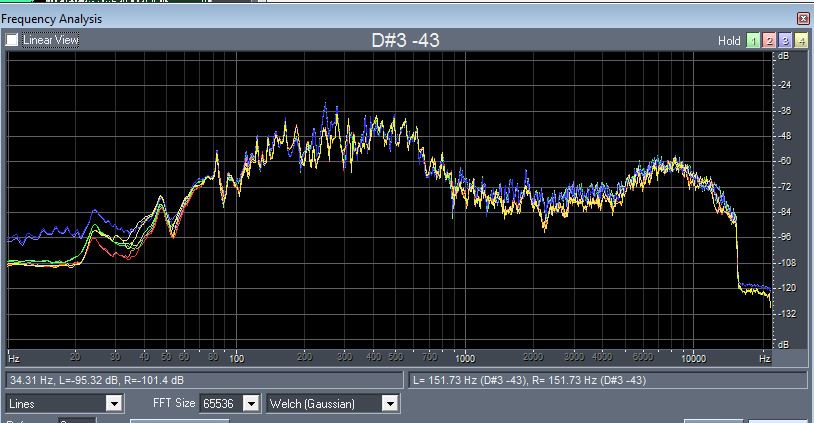
Task: Click the 34.31 Hz cursor status field
Action: tap(204, 380)
